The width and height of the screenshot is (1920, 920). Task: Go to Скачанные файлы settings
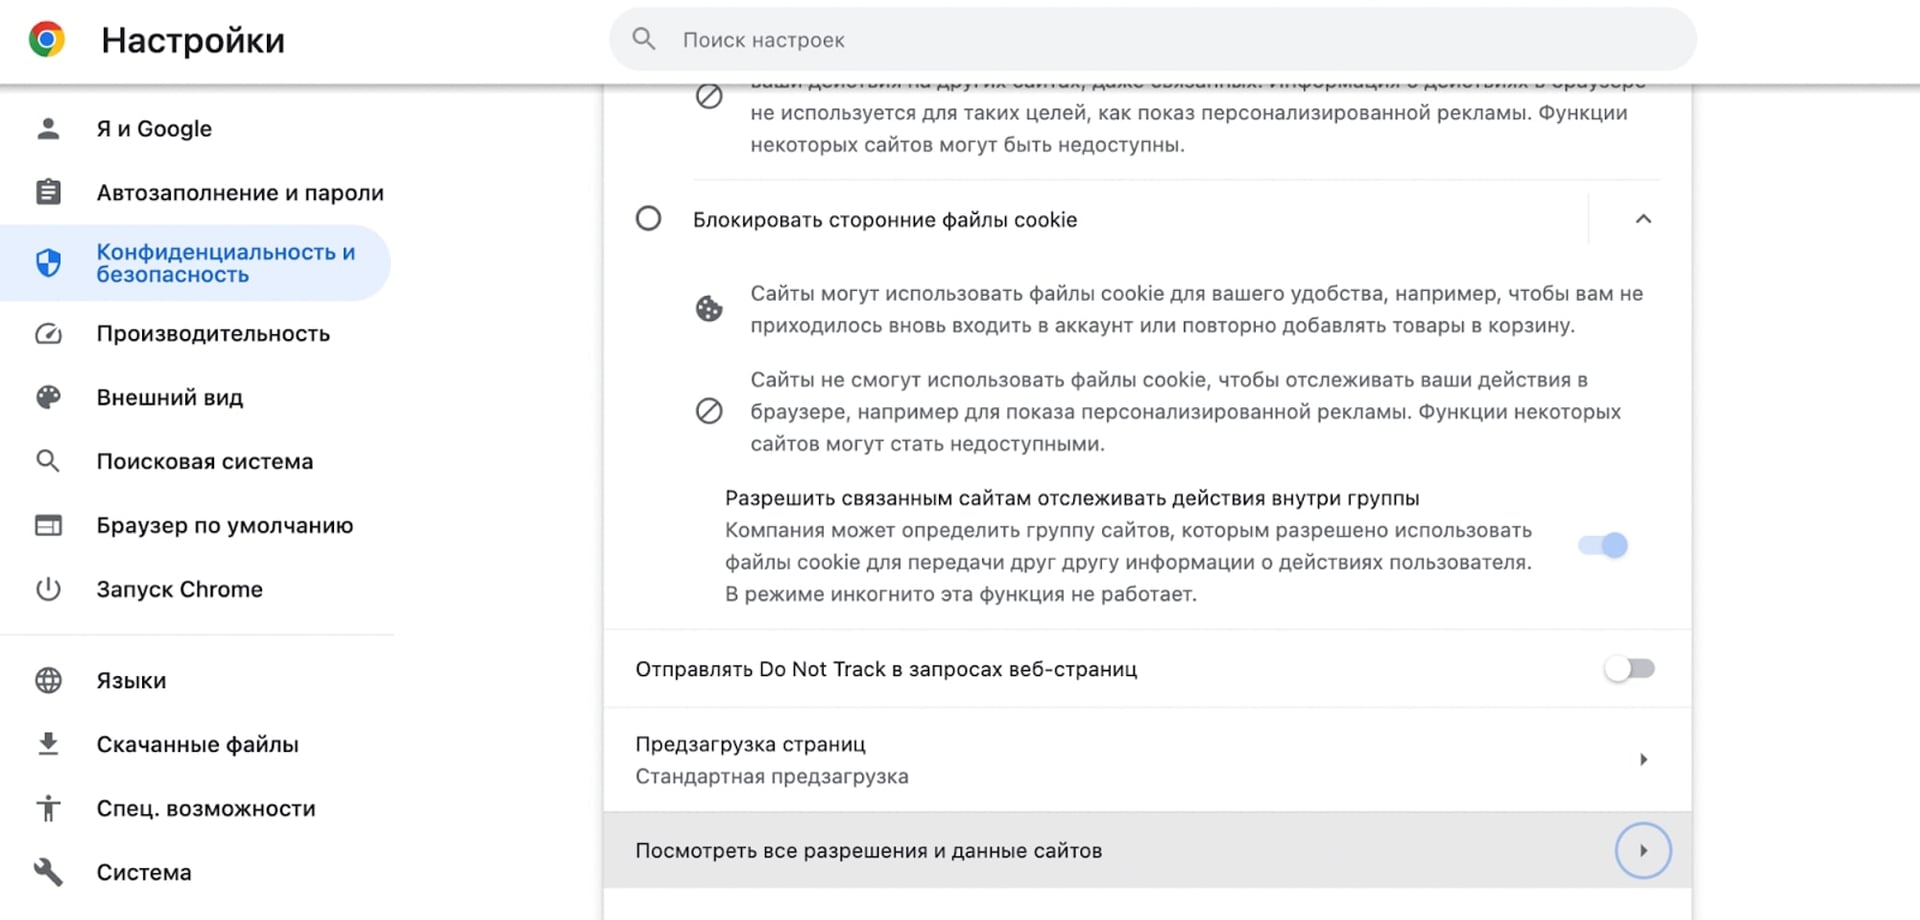(x=197, y=745)
